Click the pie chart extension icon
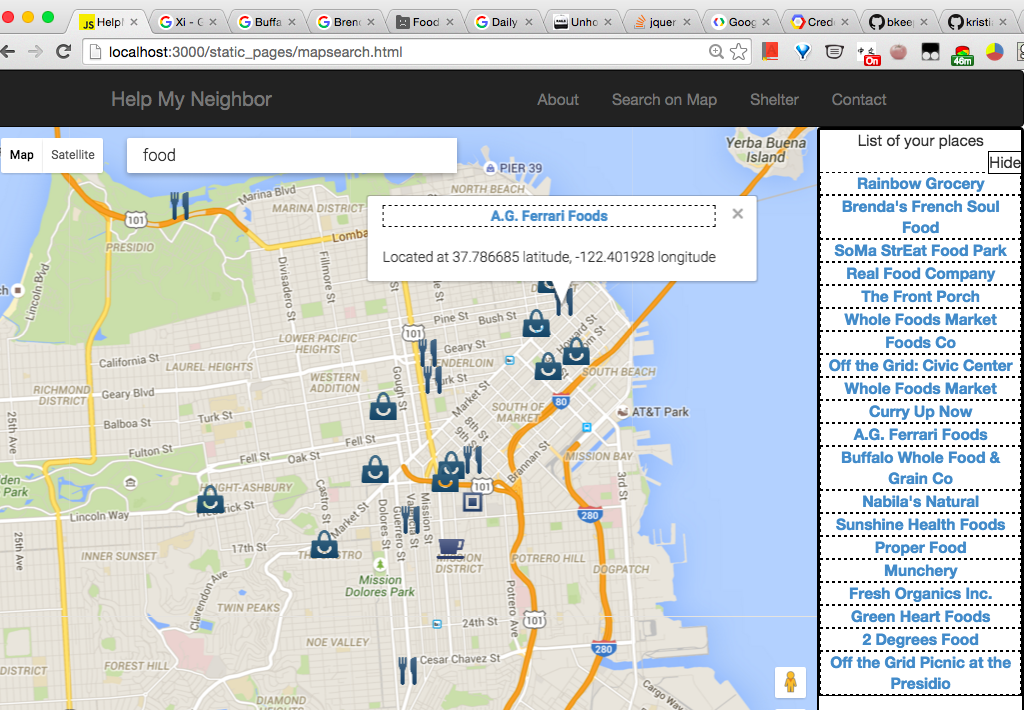This screenshot has height=710, width=1024. point(994,52)
